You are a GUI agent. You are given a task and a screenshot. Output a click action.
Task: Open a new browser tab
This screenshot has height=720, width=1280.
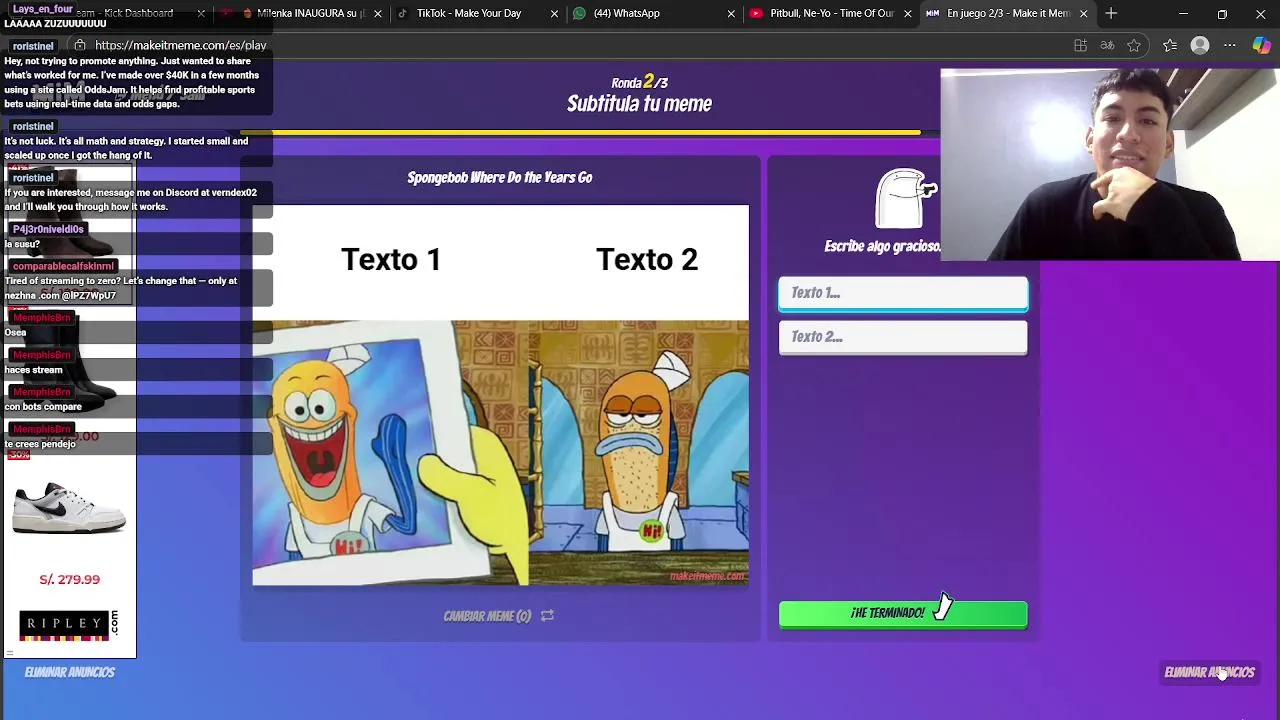point(1111,13)
